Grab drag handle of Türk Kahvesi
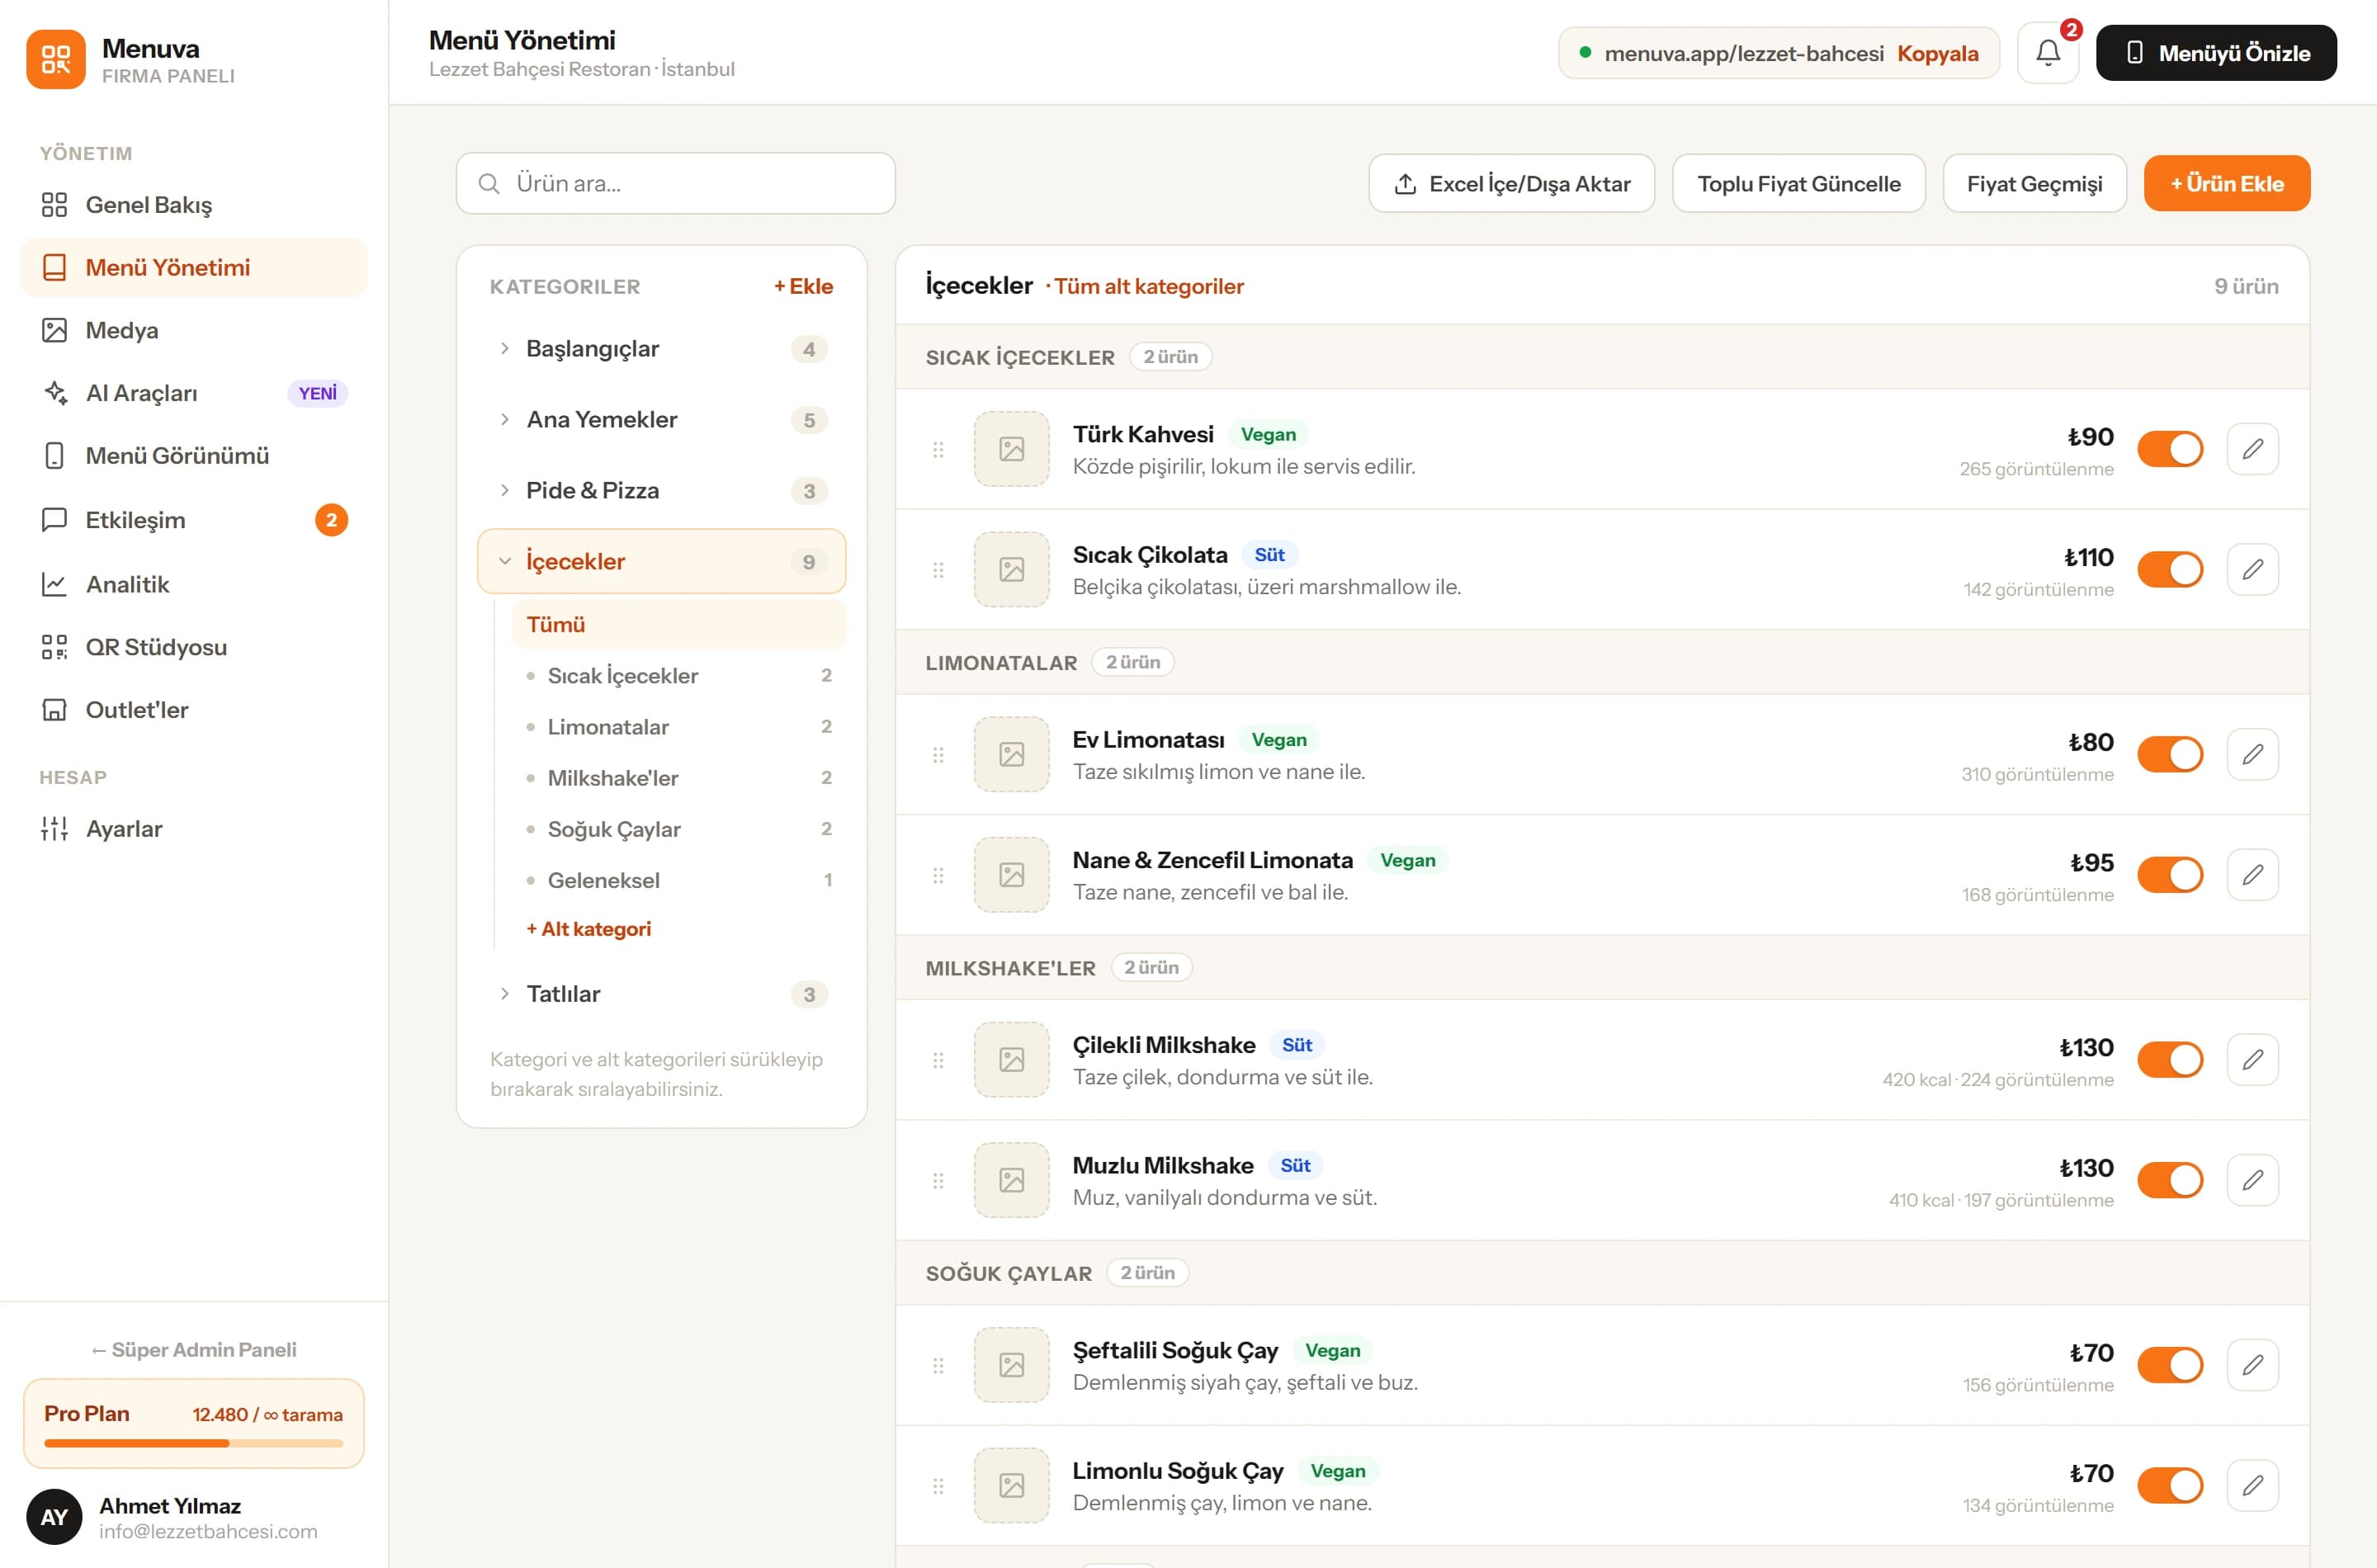Image resolution: width=2377 pixels, height=1568 pixels. point(938,449)
